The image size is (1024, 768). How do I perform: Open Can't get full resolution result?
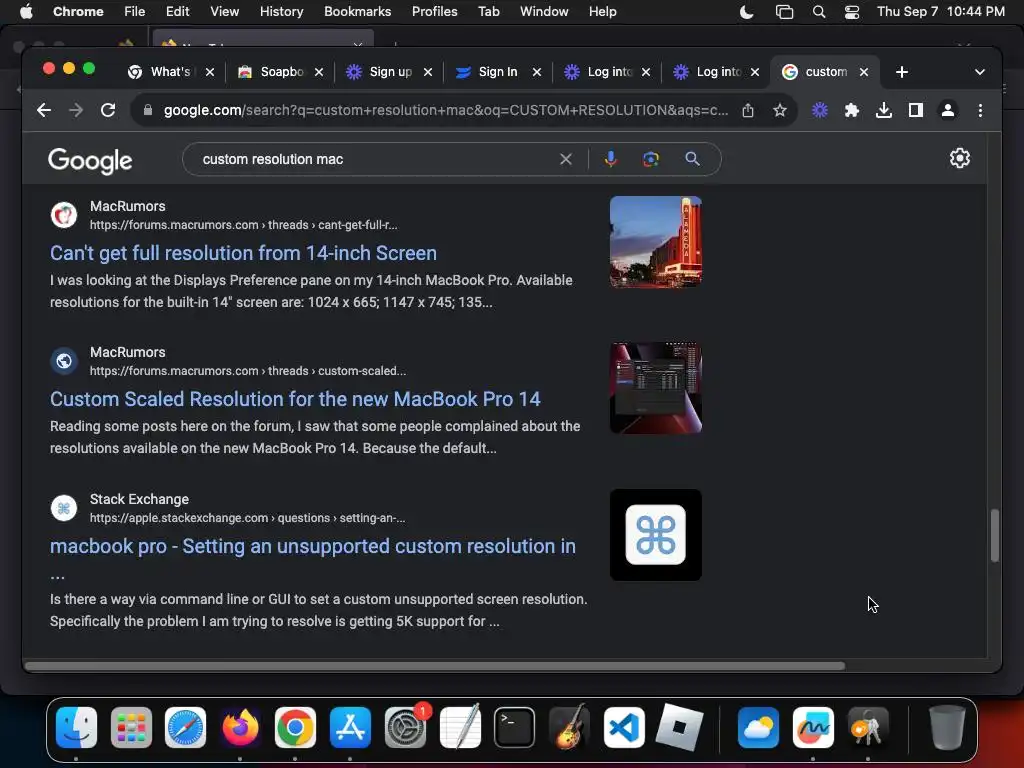[x=244, y=253]
